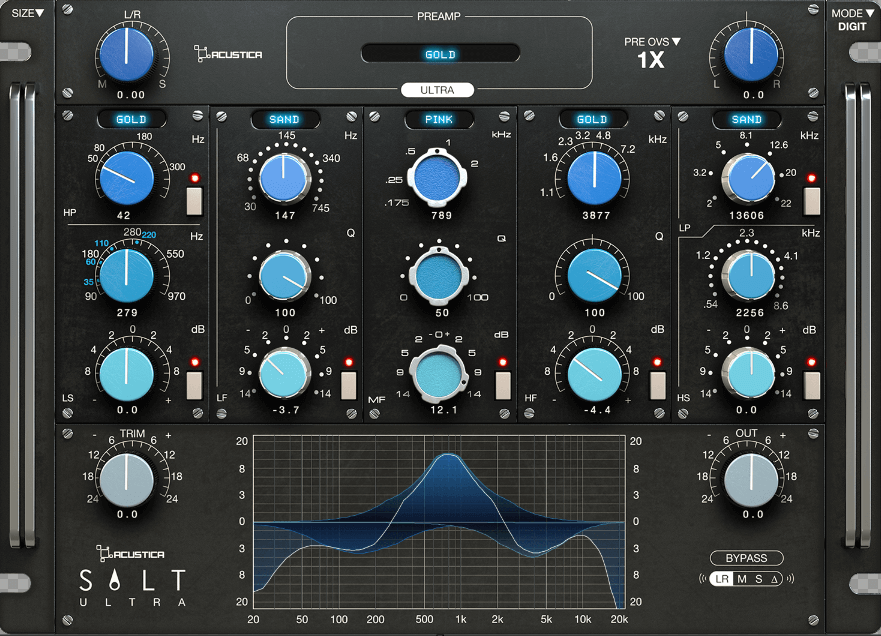Click the 1X oversampling value

click(651, 59)
